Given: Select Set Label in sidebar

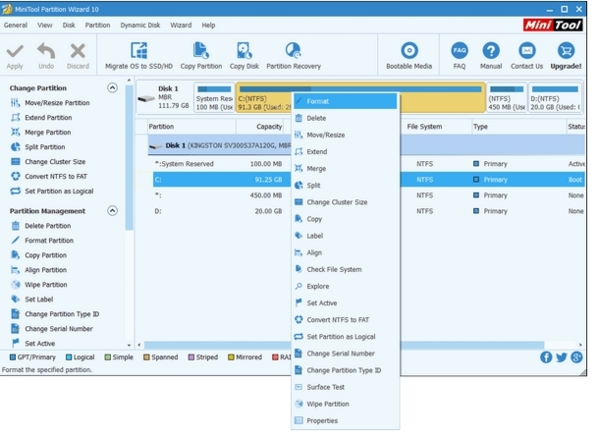Looking at the screenshot, I should [32, 299].
